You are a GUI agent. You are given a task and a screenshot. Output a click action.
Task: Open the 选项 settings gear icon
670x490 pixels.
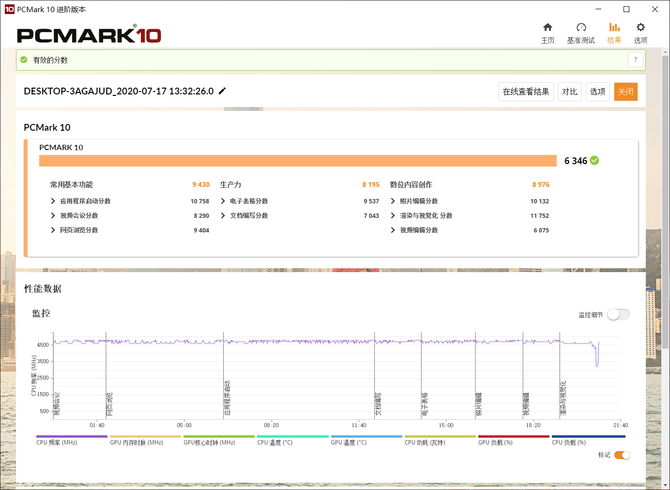641,32
